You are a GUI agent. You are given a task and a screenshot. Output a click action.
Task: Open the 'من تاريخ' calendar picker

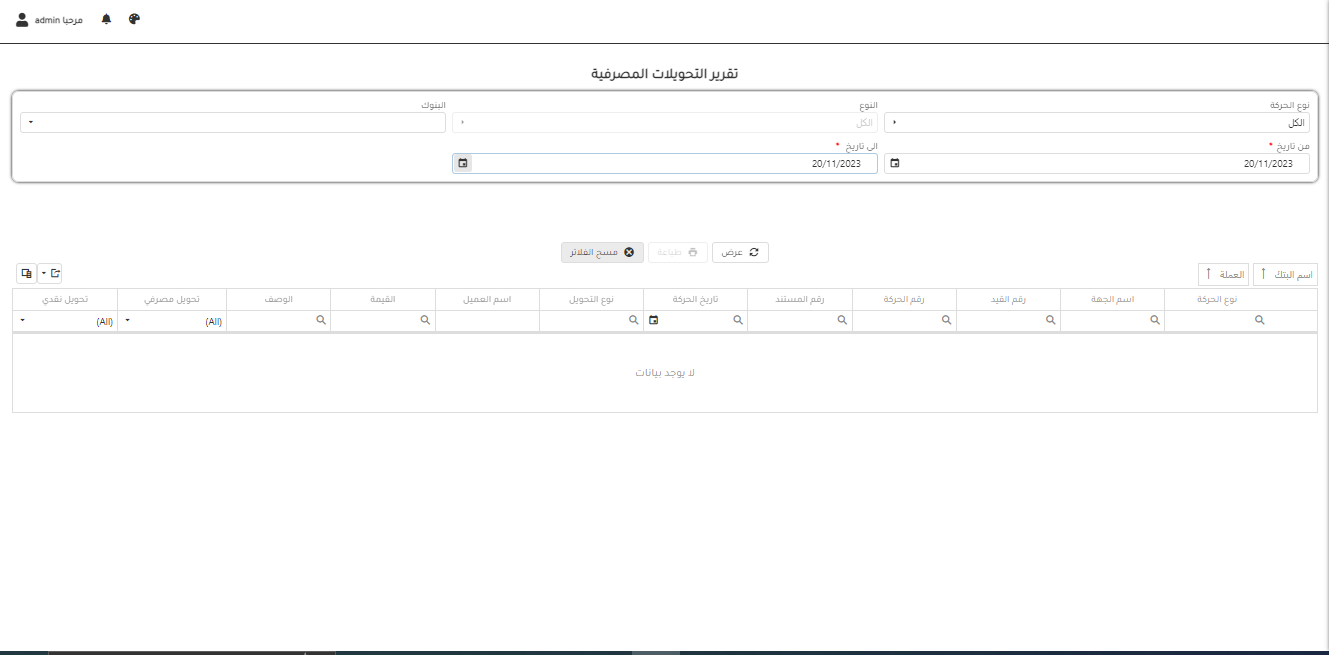click(894, 163)
